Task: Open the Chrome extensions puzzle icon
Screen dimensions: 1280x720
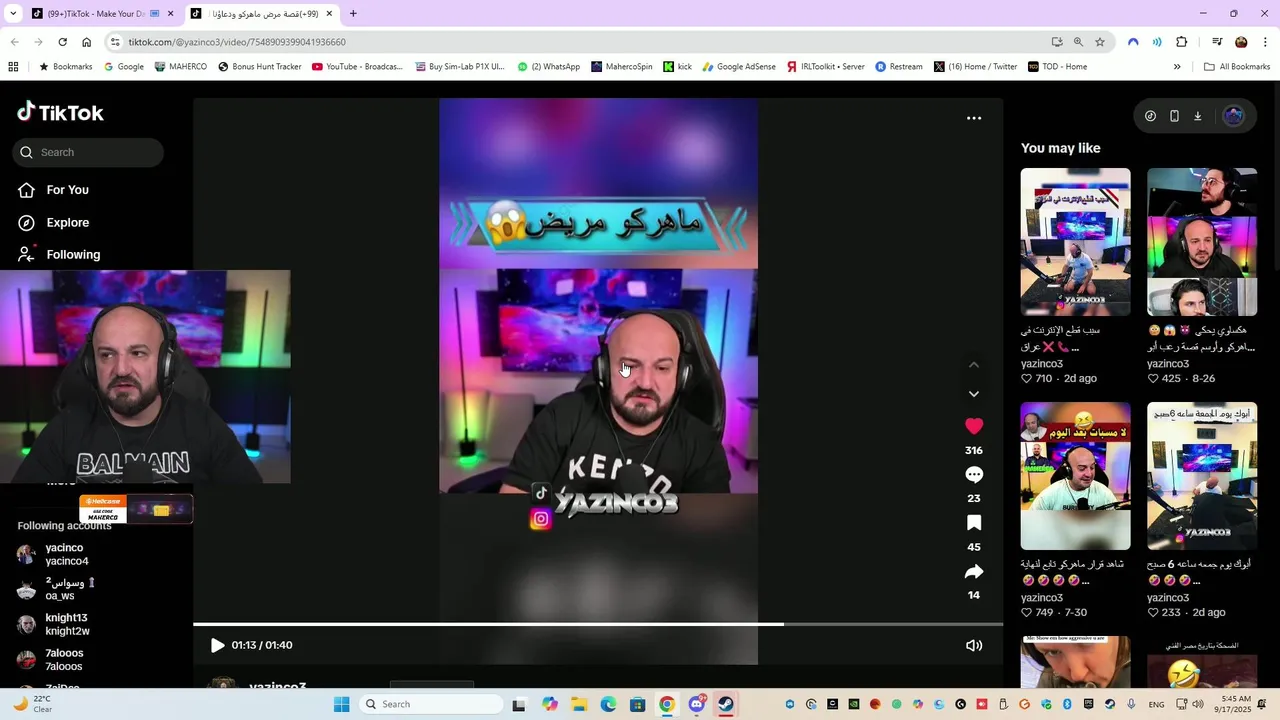Action: (1182, 42)
